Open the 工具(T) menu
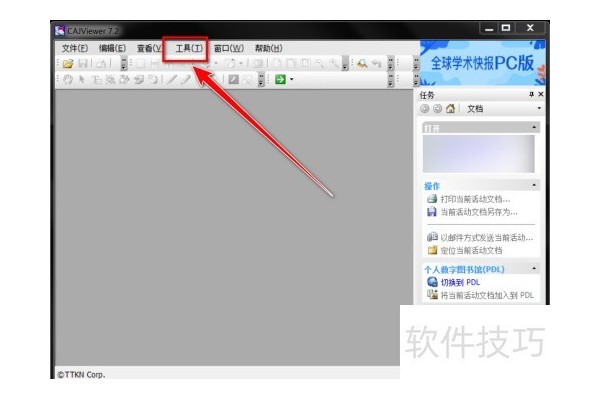The height and width of the screenshot is (400, 600). click(189, 48)
